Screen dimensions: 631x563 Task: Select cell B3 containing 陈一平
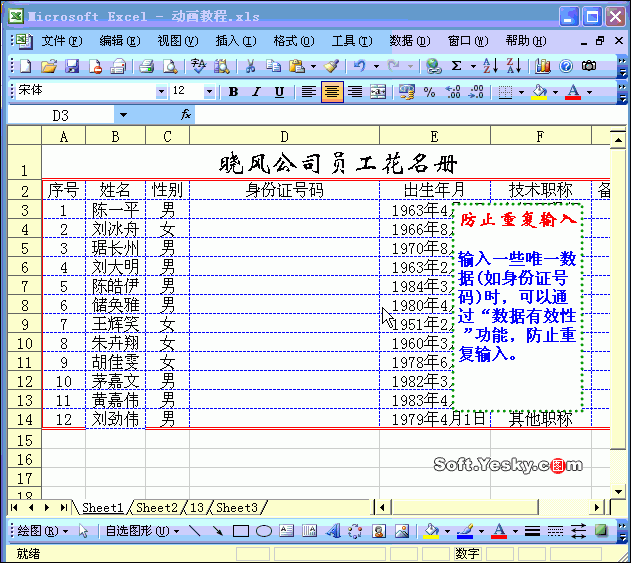(115, 210)
